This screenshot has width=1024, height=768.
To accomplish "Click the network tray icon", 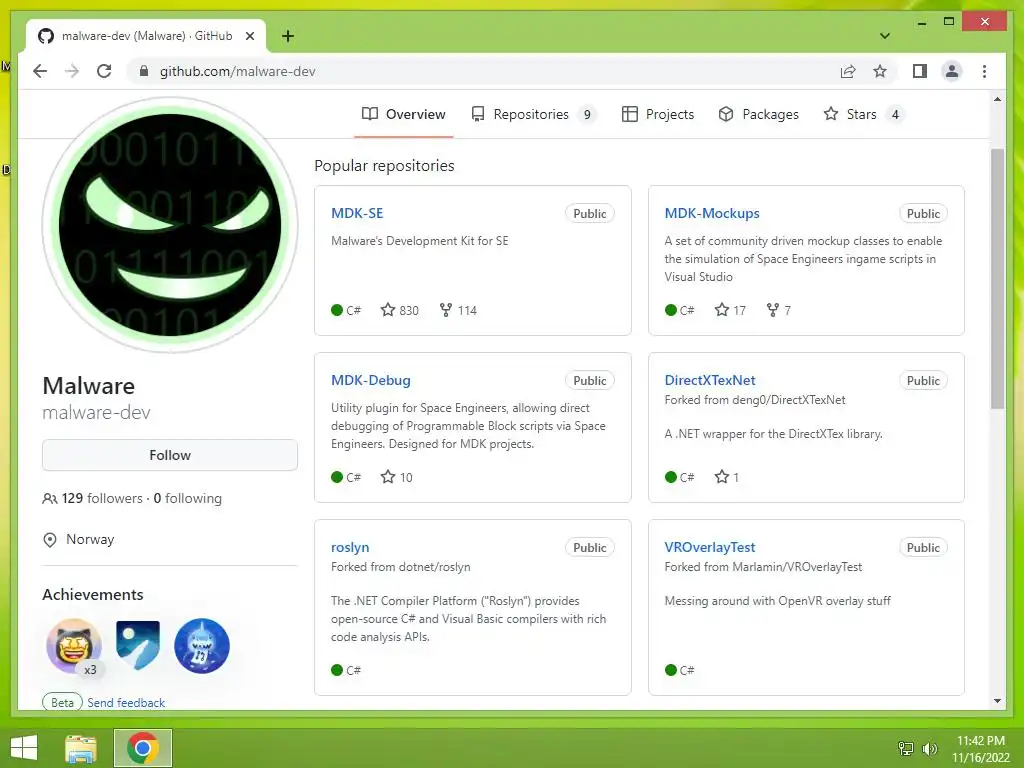I will pos(906,748).
